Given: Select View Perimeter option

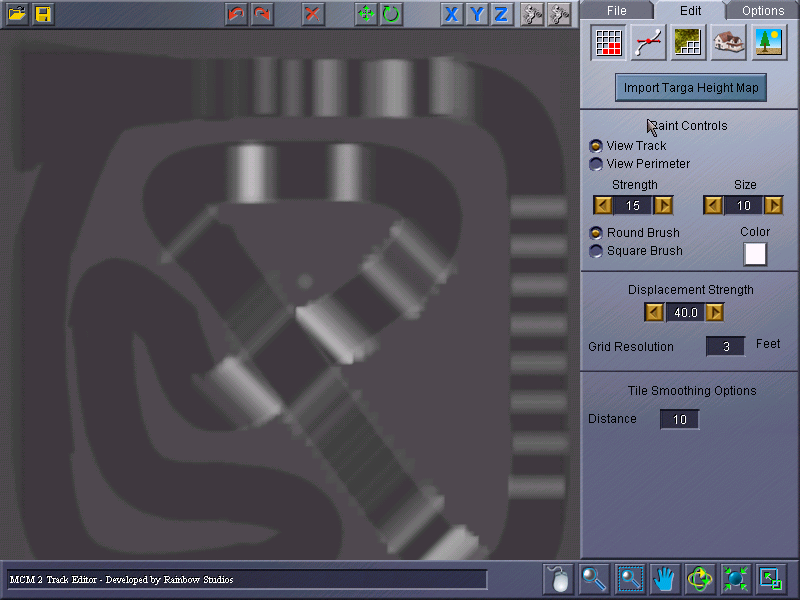Looking at the screenshot, I should coord(595,164).
